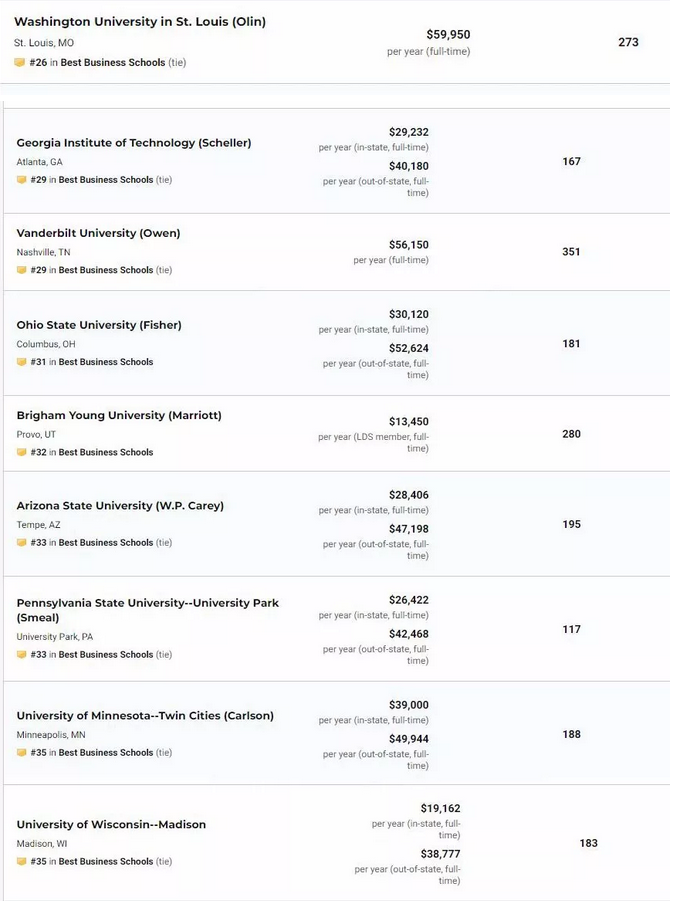
Task: Click Best Business Schools link under Vanderbilt
Action: tap(106, 270)
